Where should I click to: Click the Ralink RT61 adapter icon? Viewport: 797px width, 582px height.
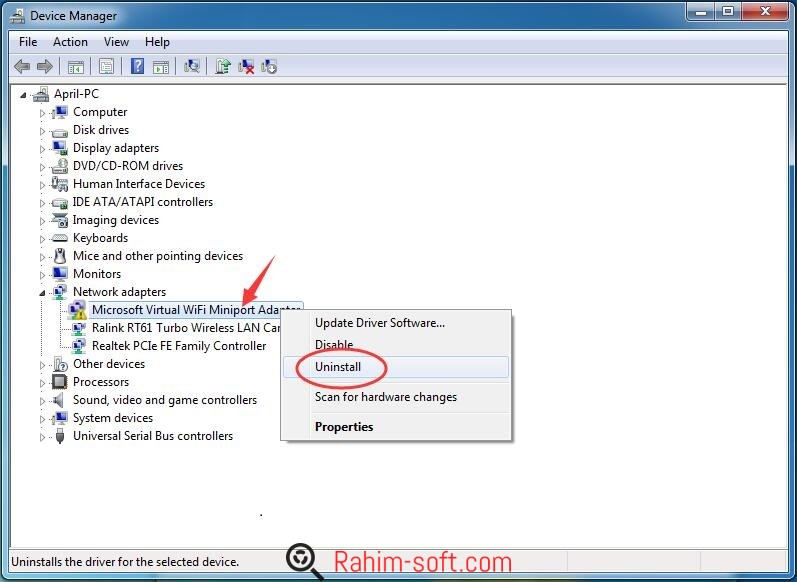[78, 328]
